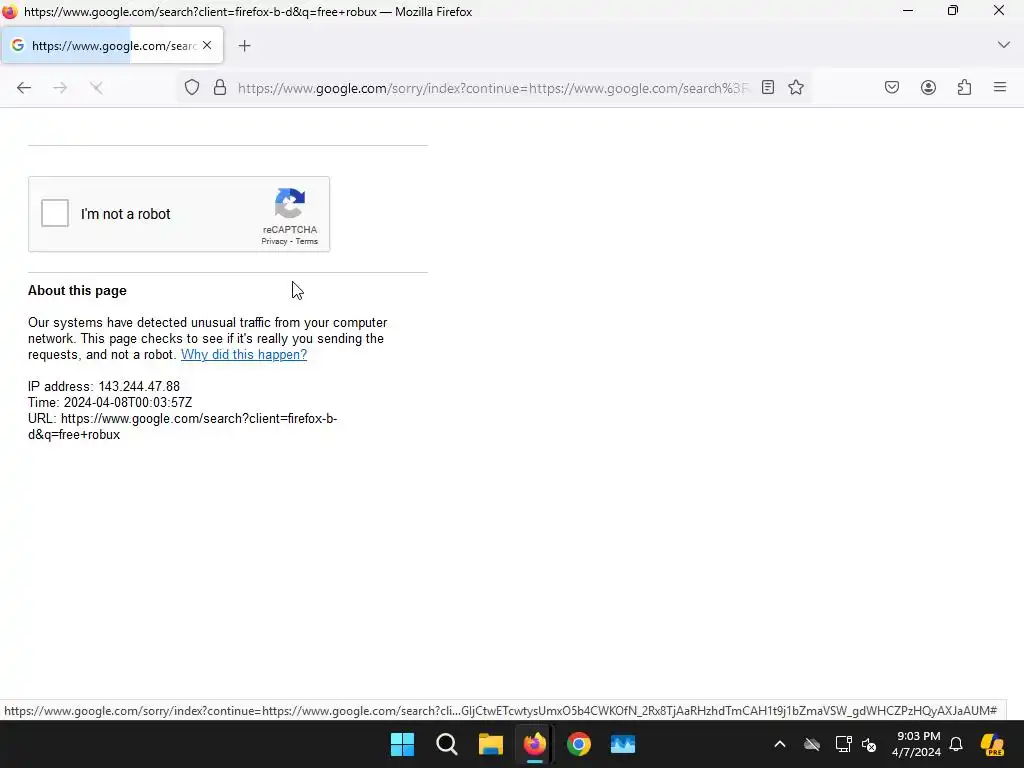This screenshot has width=1024, height=768.
Task: Toggle reader view icon in address bar
Action: 768,88
